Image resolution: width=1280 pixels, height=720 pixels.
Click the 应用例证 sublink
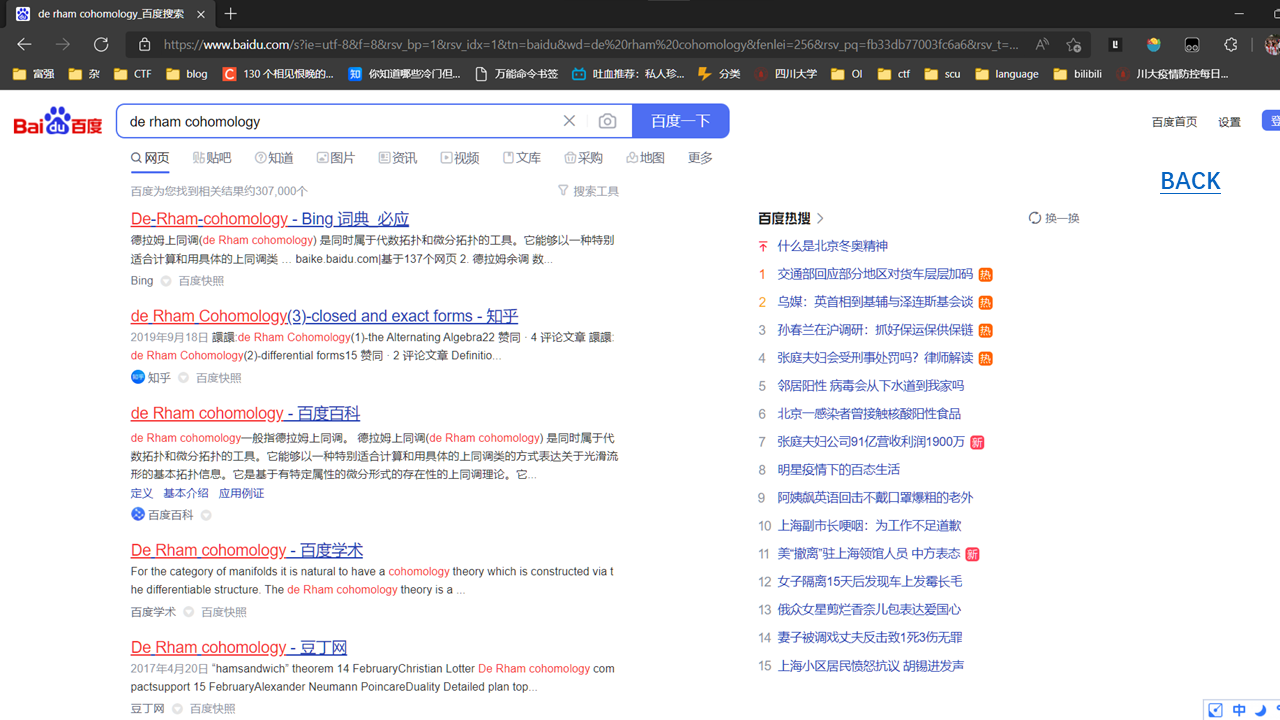pos(241,493)
